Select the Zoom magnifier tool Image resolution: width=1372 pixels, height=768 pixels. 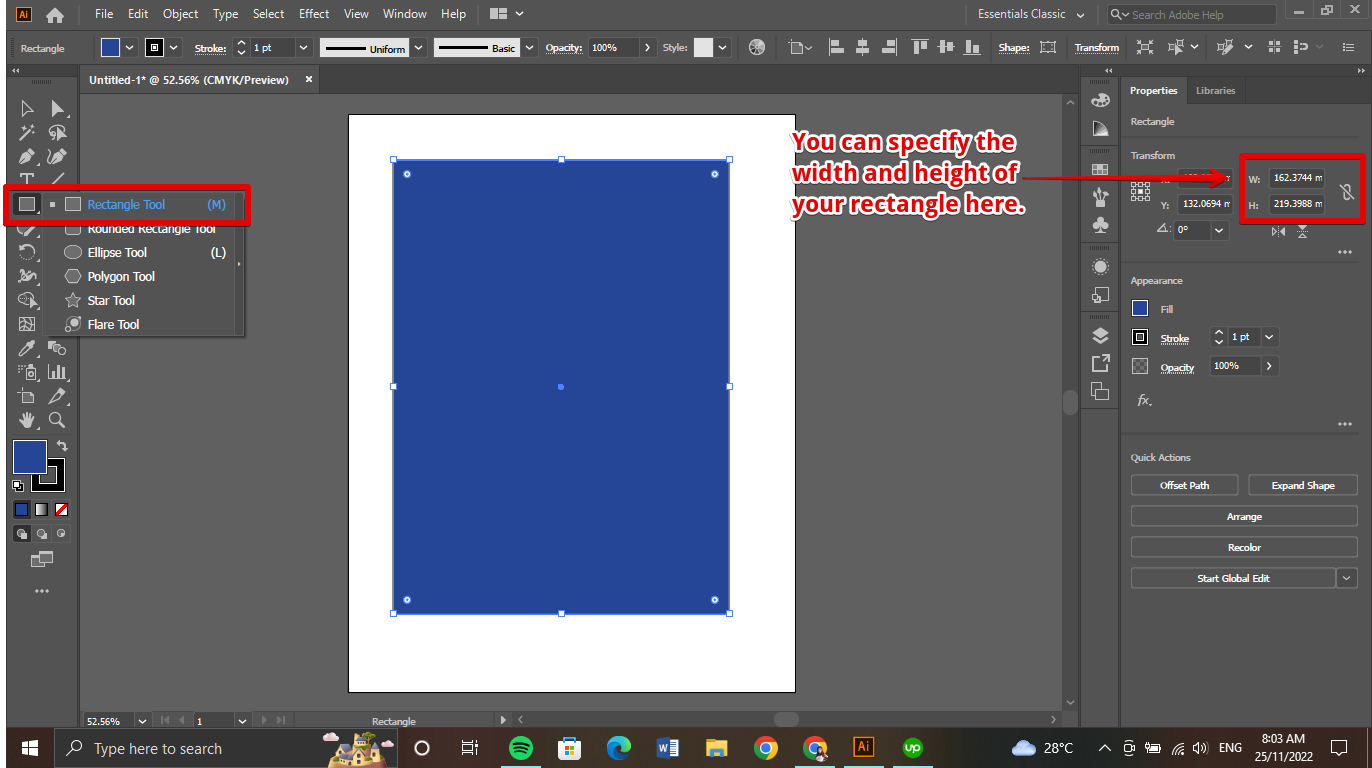(57, 420)
